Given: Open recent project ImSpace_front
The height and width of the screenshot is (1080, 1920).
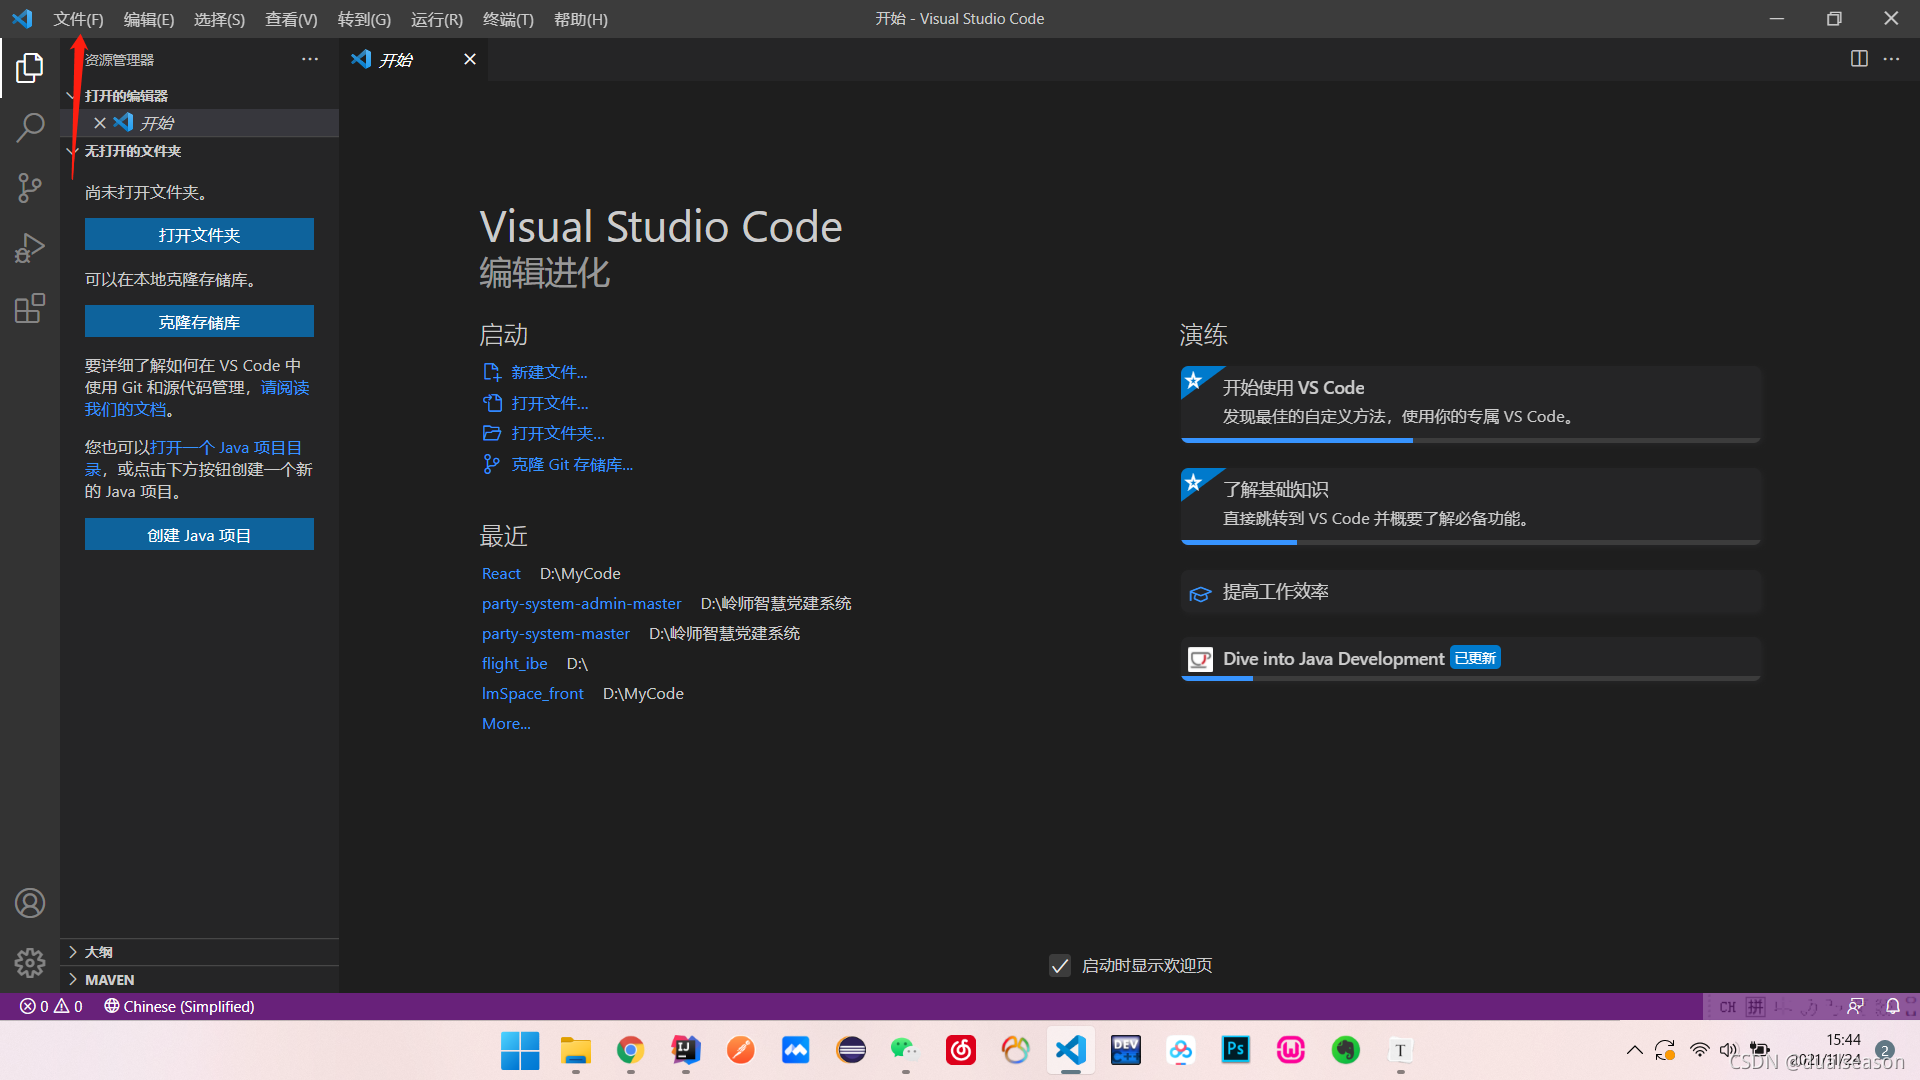Looking at the screenshot, I should 532,693.
